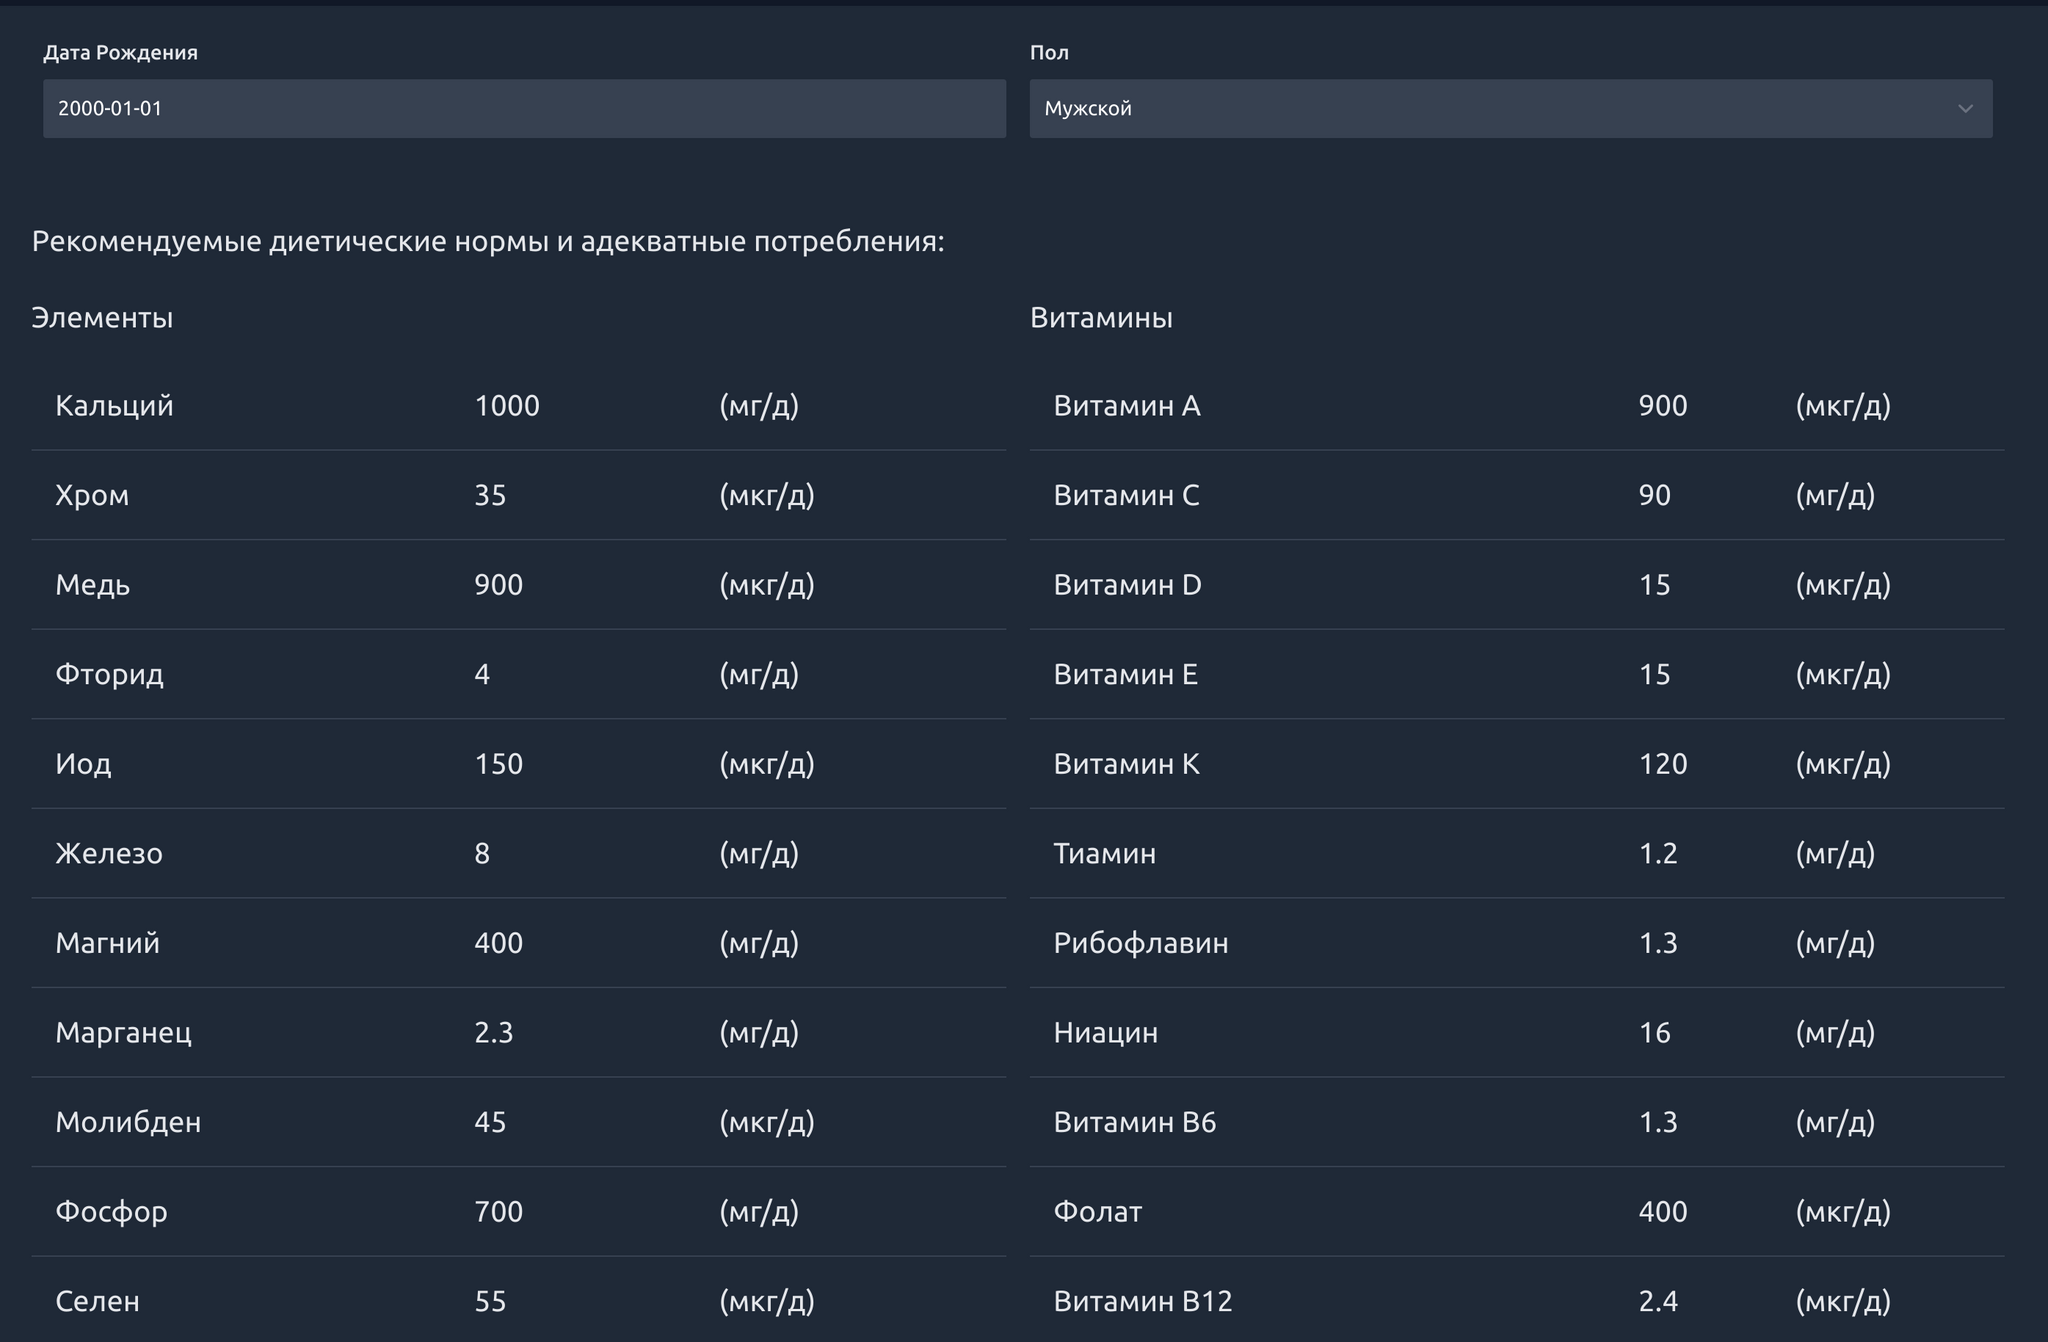Image resolution: width=2048 pixels, height=1342 pixels.
Task: Click the date of birth input field
Action: (x=523, y=108)
